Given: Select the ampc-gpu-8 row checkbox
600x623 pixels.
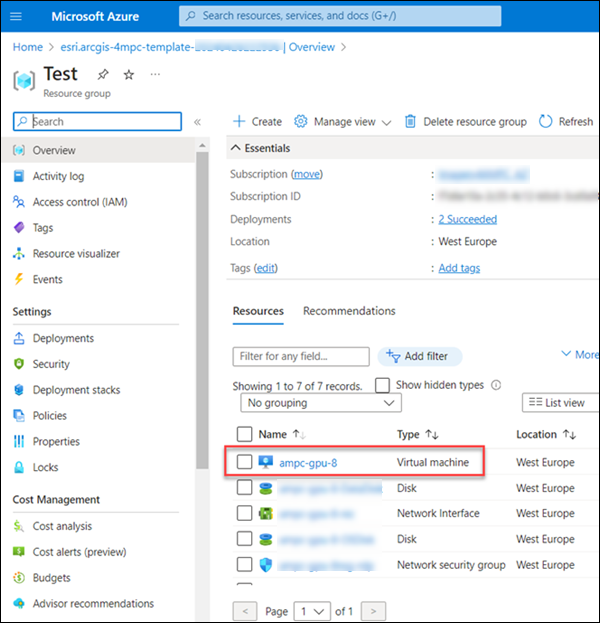Looking at the screenshot, I should coord(244,462).
